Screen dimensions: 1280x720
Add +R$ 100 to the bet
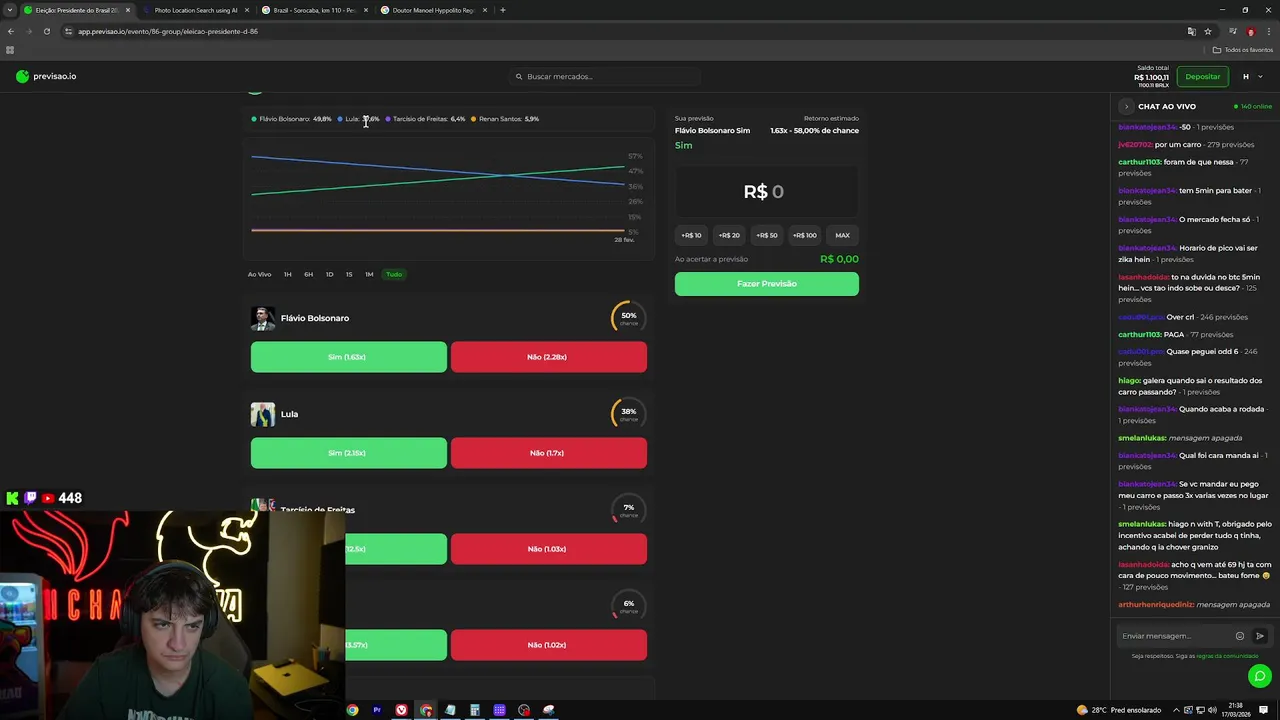tap(804, 235)
